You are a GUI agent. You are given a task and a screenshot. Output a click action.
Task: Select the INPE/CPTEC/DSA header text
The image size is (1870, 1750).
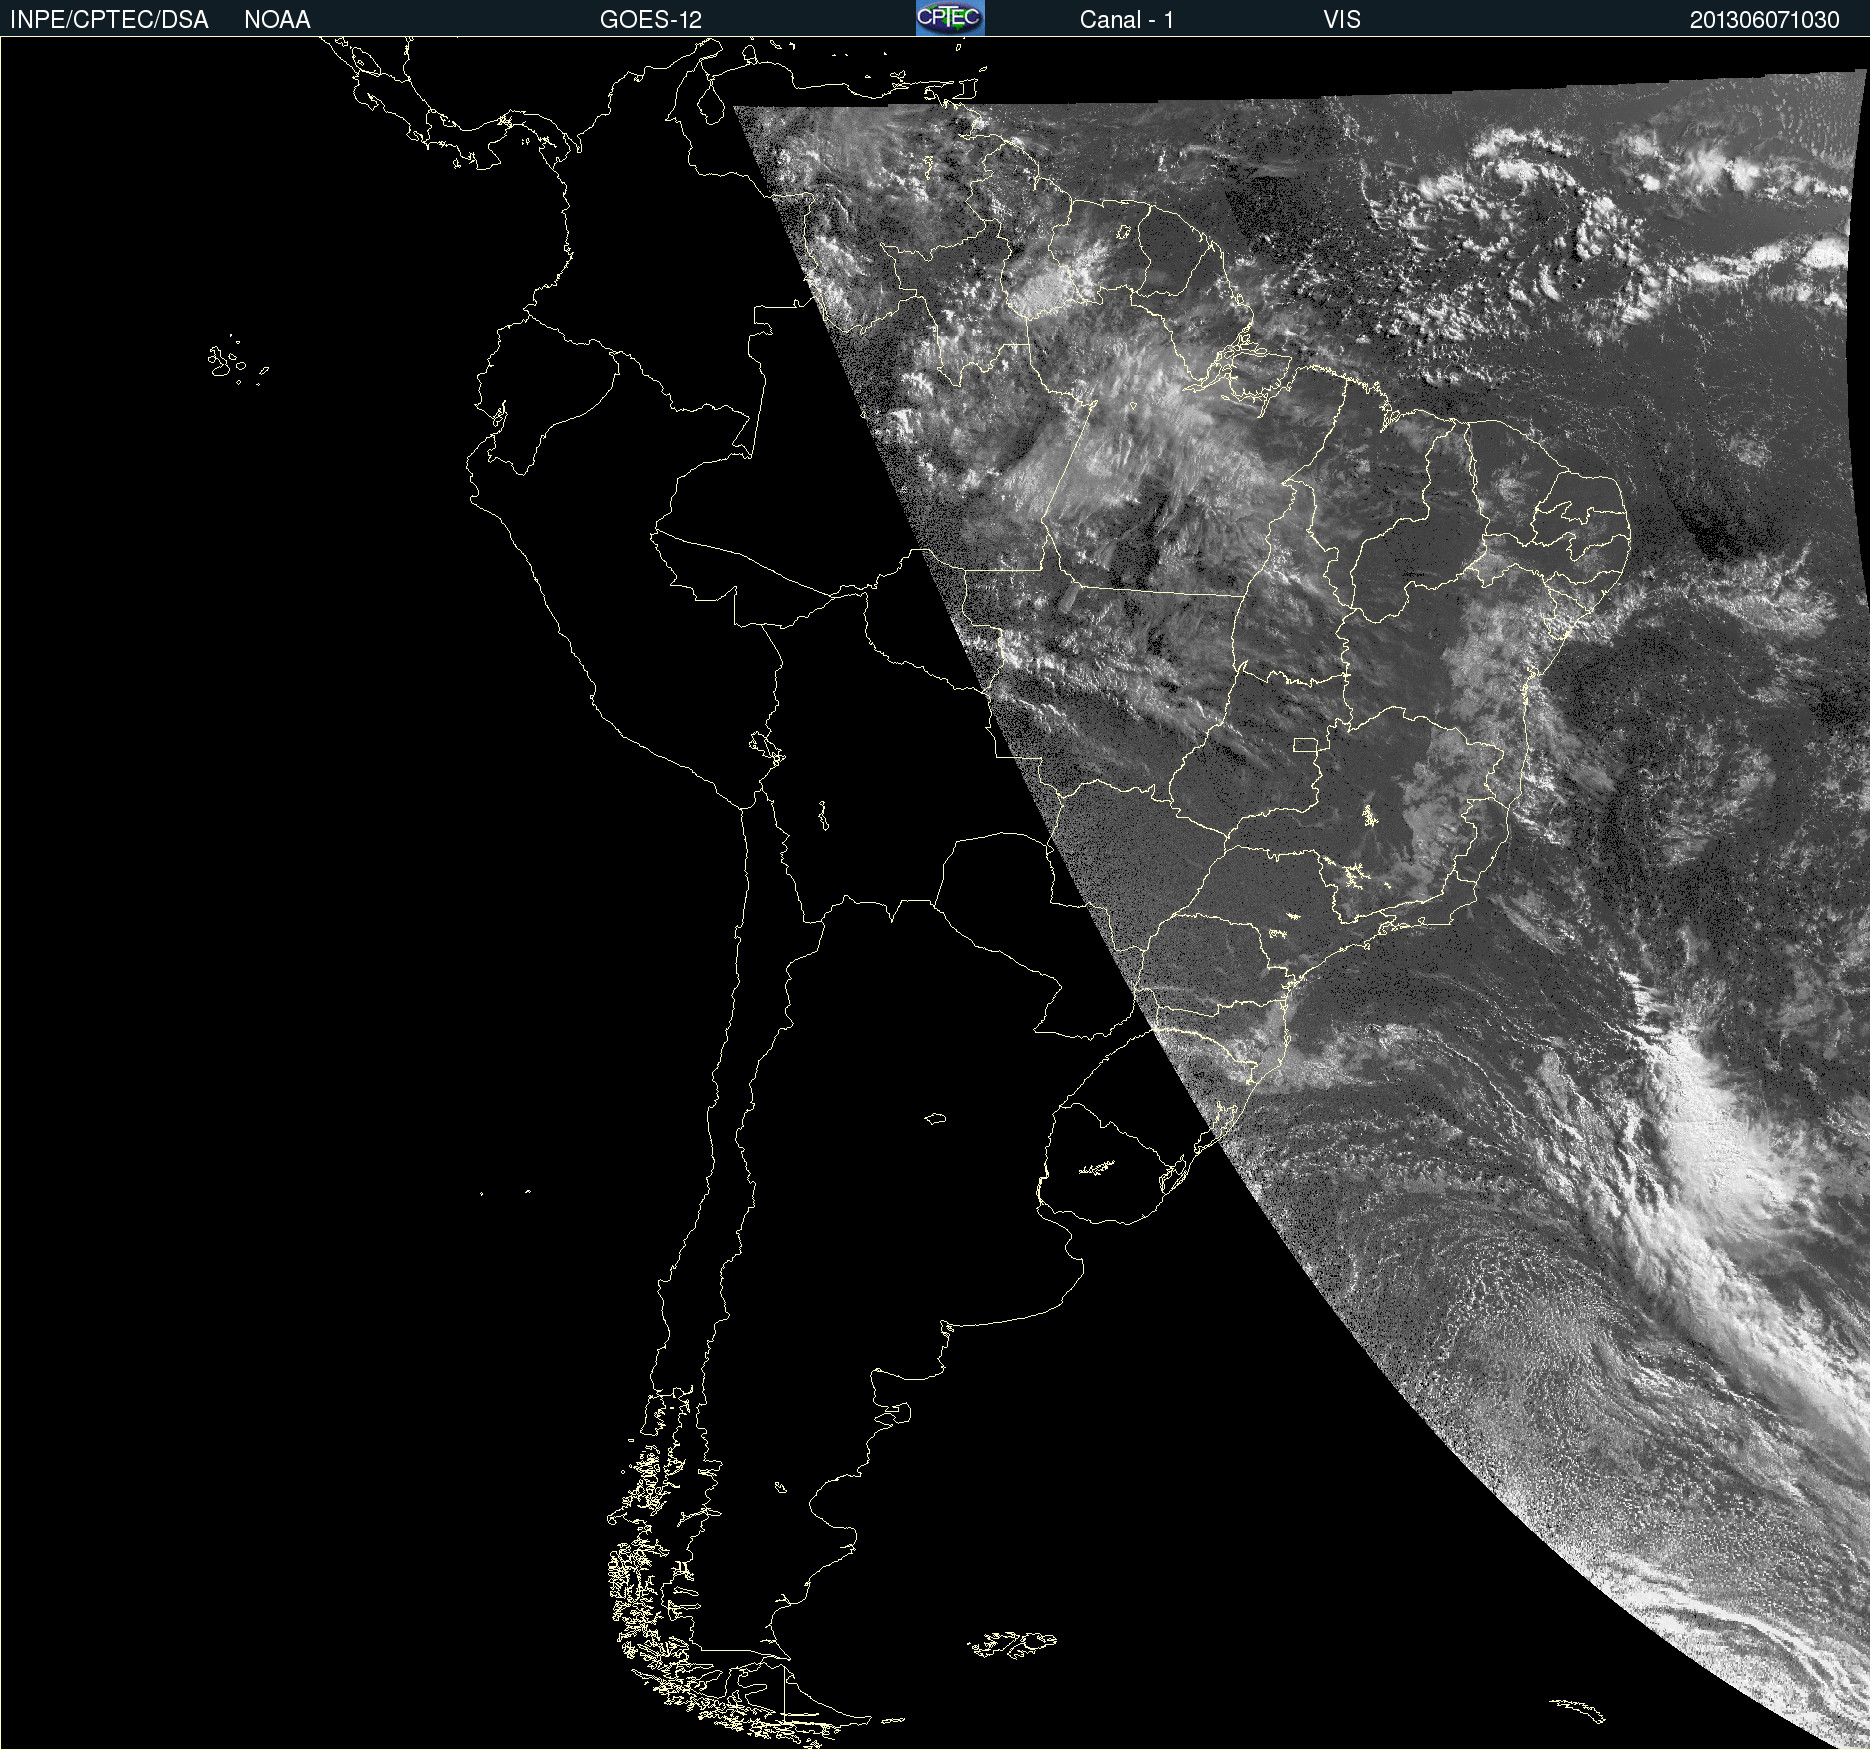click(x=109, y=20)
